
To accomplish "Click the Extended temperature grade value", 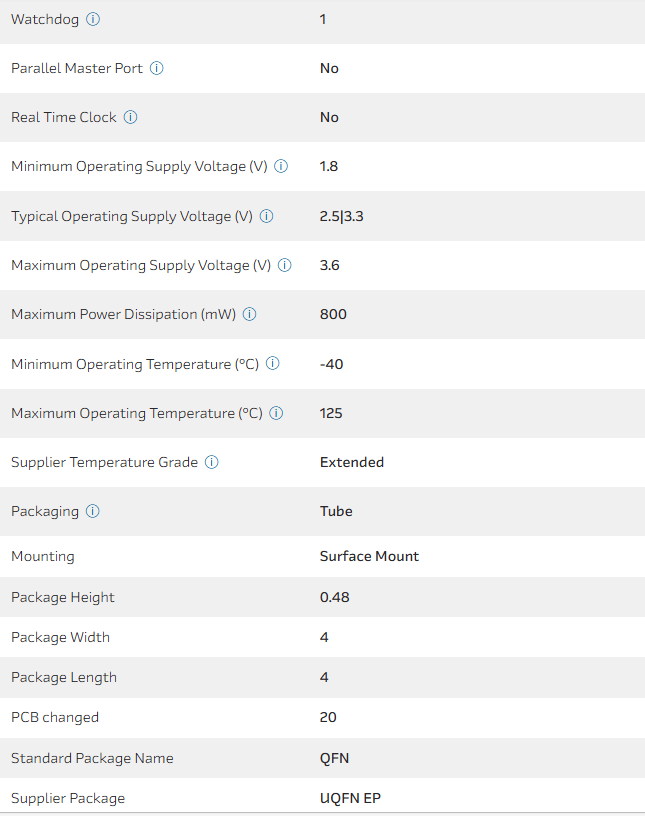I will coord(352,462).
